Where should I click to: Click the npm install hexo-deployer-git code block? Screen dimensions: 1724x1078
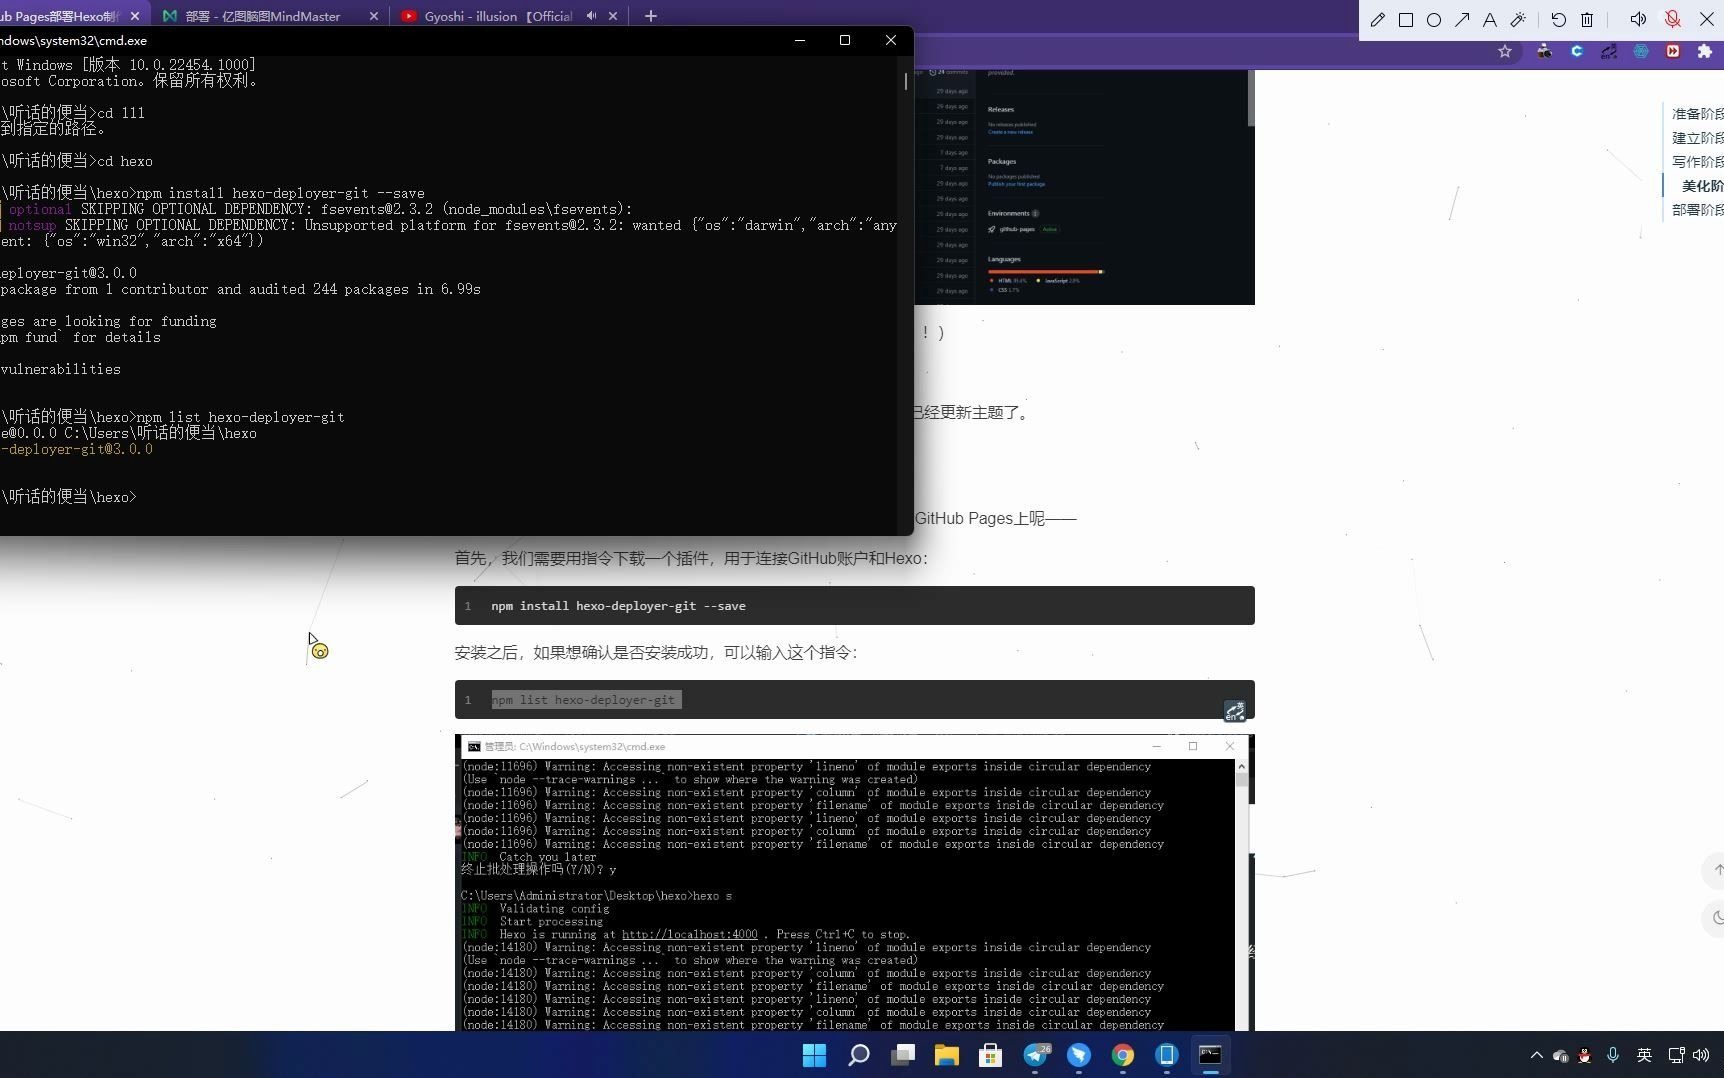coord(855,606)
